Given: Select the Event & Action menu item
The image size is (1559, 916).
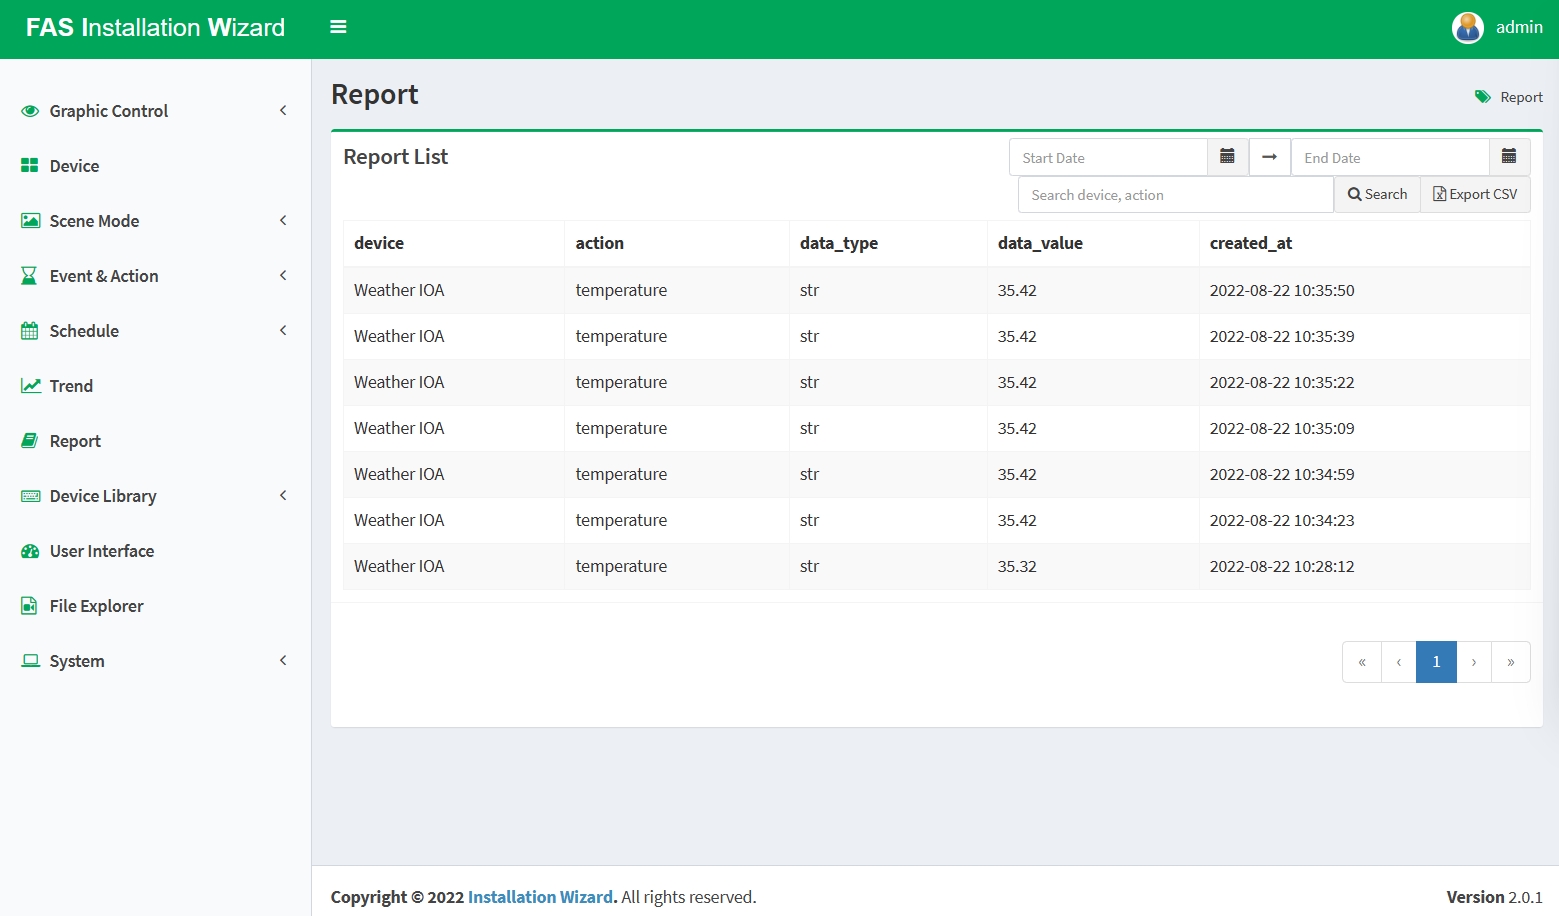Looking at the screenshot, I should point(104,276).
